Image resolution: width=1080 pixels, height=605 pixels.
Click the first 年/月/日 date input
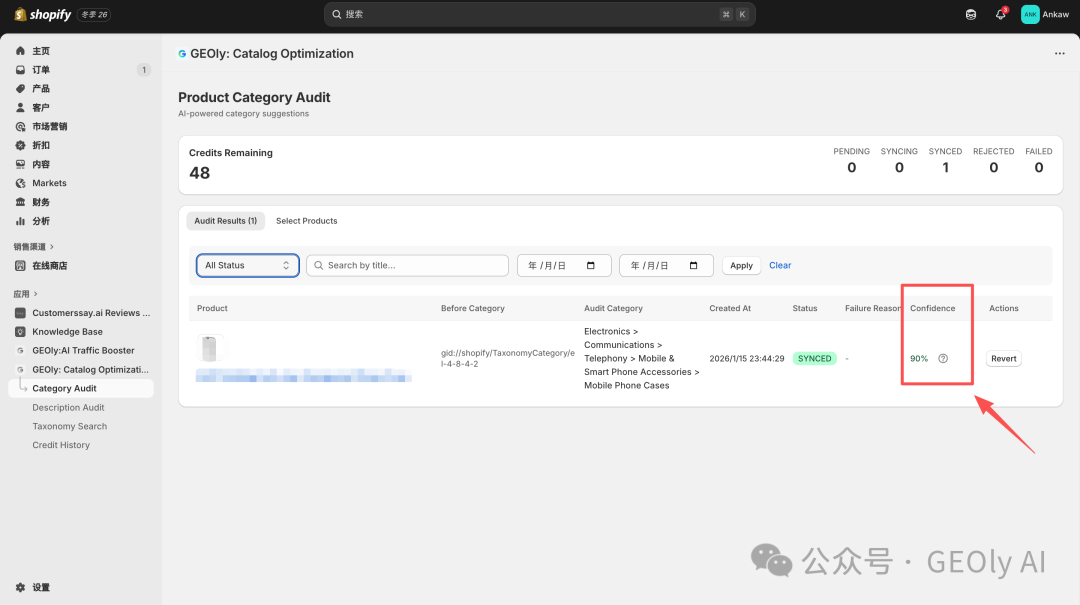564,265
